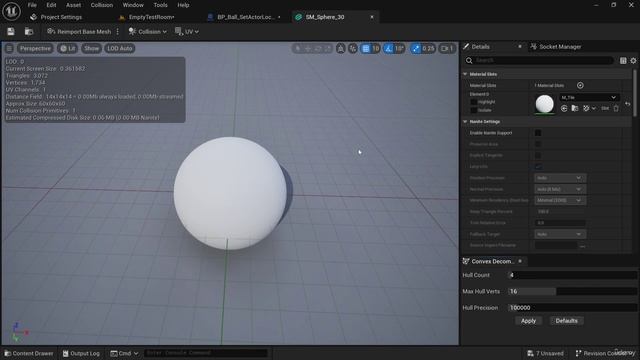Browse for Source Import Filename ellipsis
This screenshot has height=360, width=640.
[582, 245]
